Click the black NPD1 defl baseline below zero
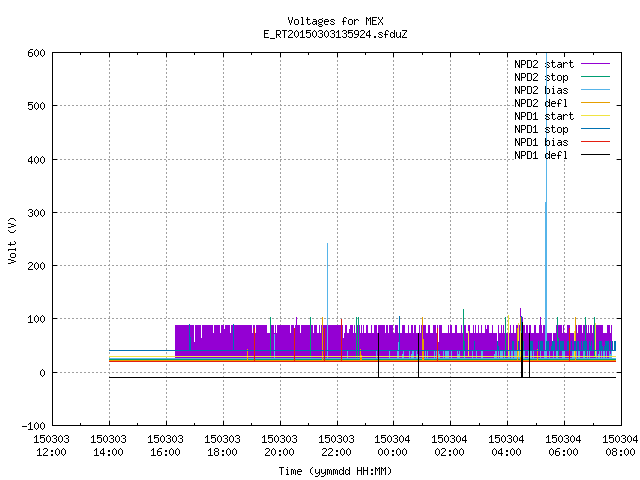The height and width of the screenshot is (480, 640). (362, 377)
